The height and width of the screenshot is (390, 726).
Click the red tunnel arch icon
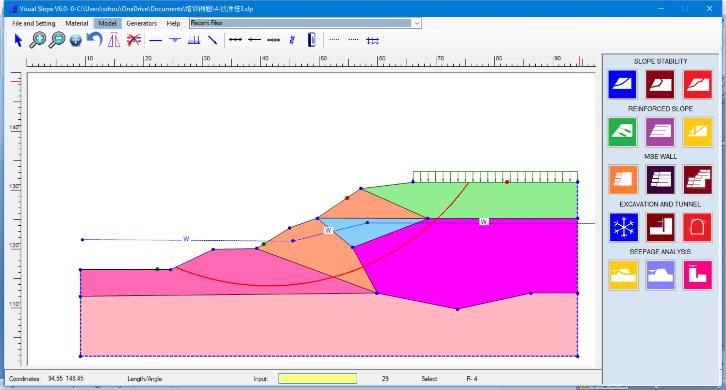point(697,227)
